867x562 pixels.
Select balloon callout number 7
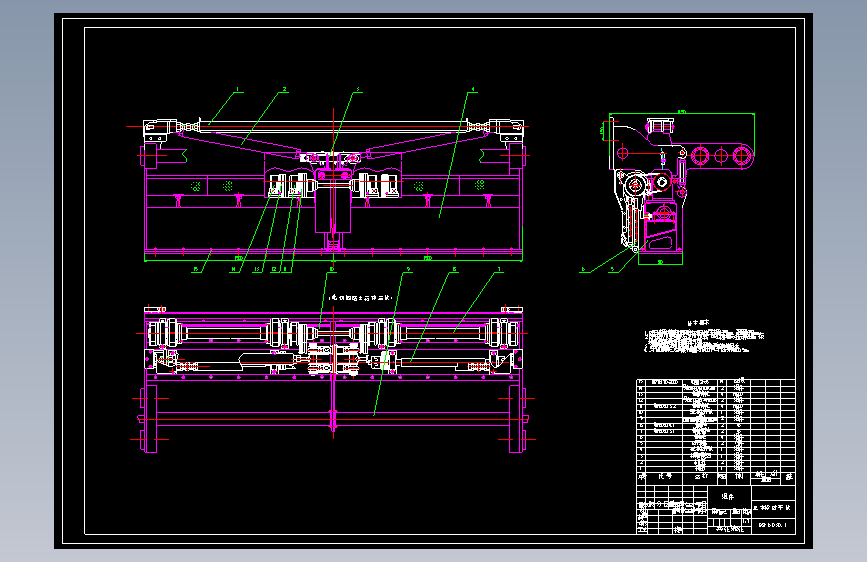point(499,269)
